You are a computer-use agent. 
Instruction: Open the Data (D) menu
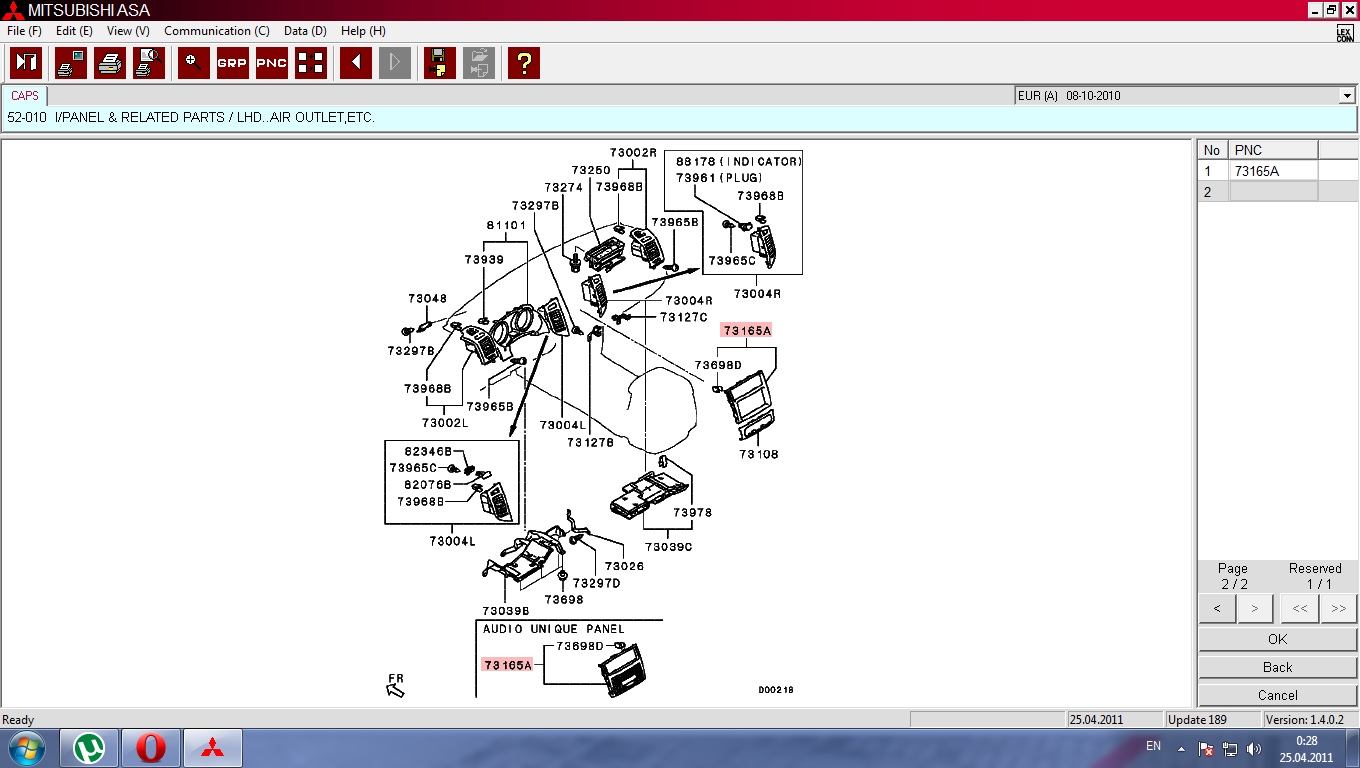point(305,31)
